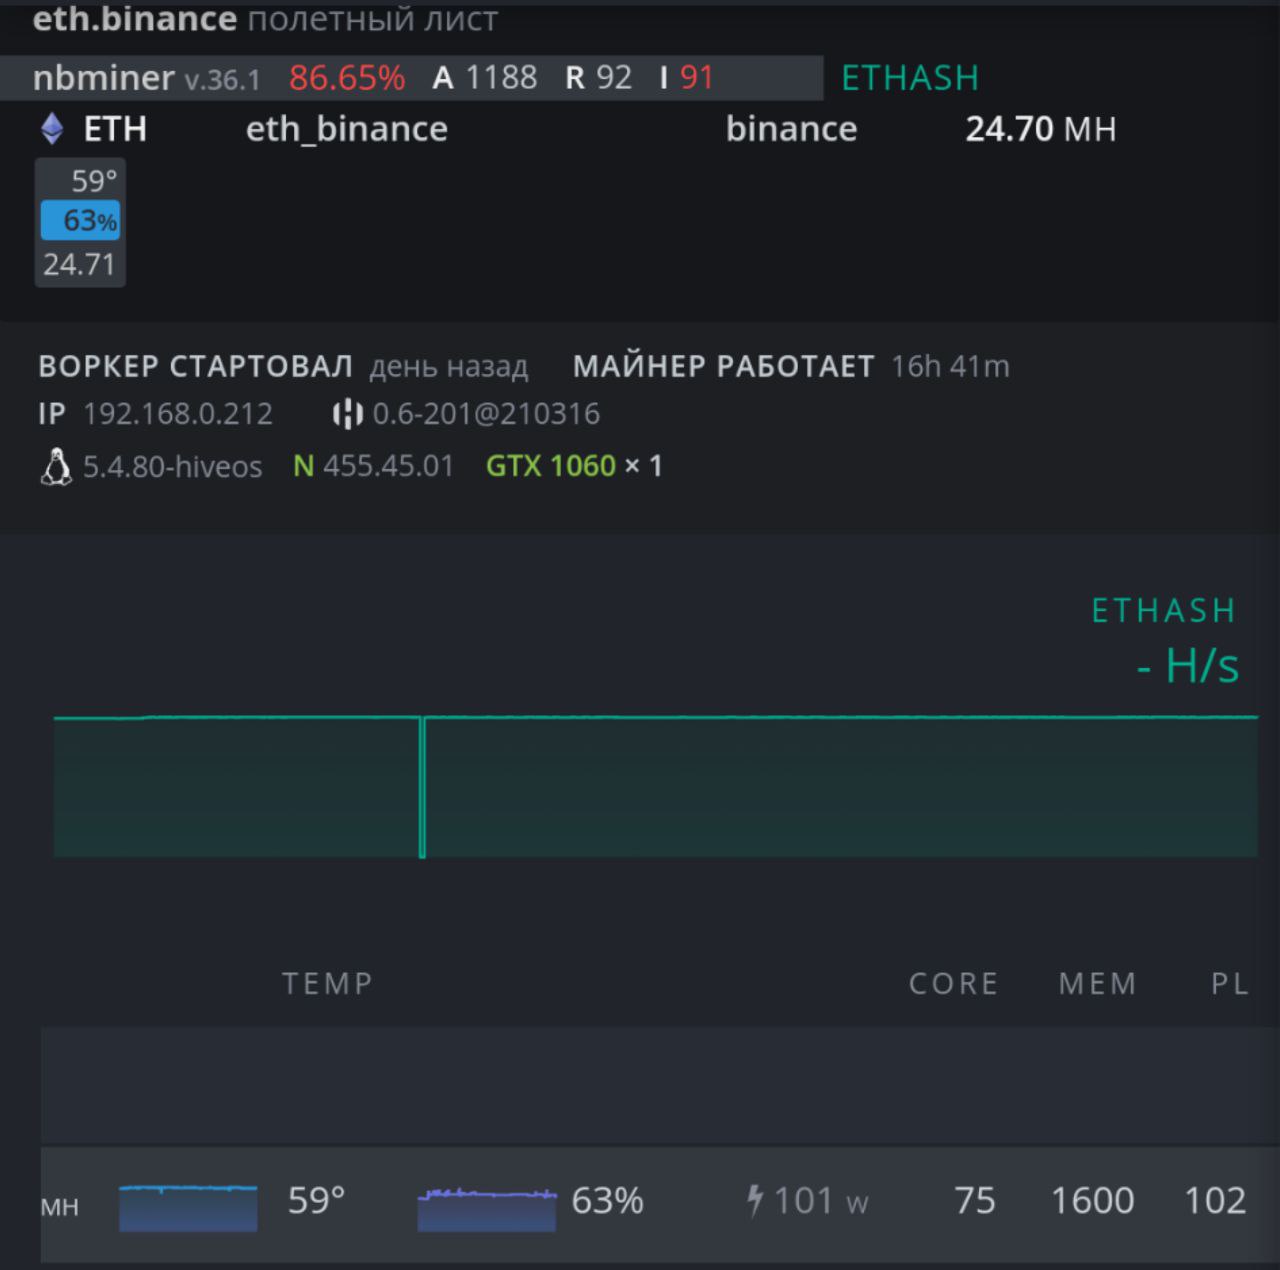Click the hashrate dip on the chart
The width and height of the screenshot is (1280, 1270).
[x=422, y=787]
